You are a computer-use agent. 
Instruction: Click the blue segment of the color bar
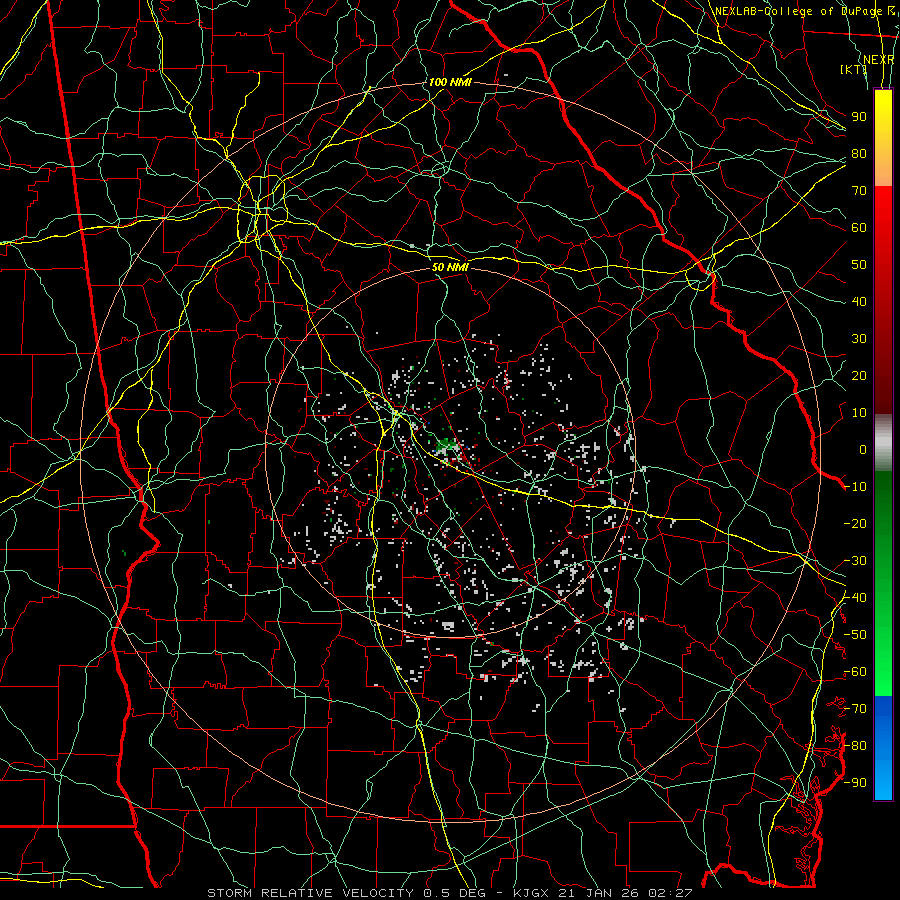(883, 748)
